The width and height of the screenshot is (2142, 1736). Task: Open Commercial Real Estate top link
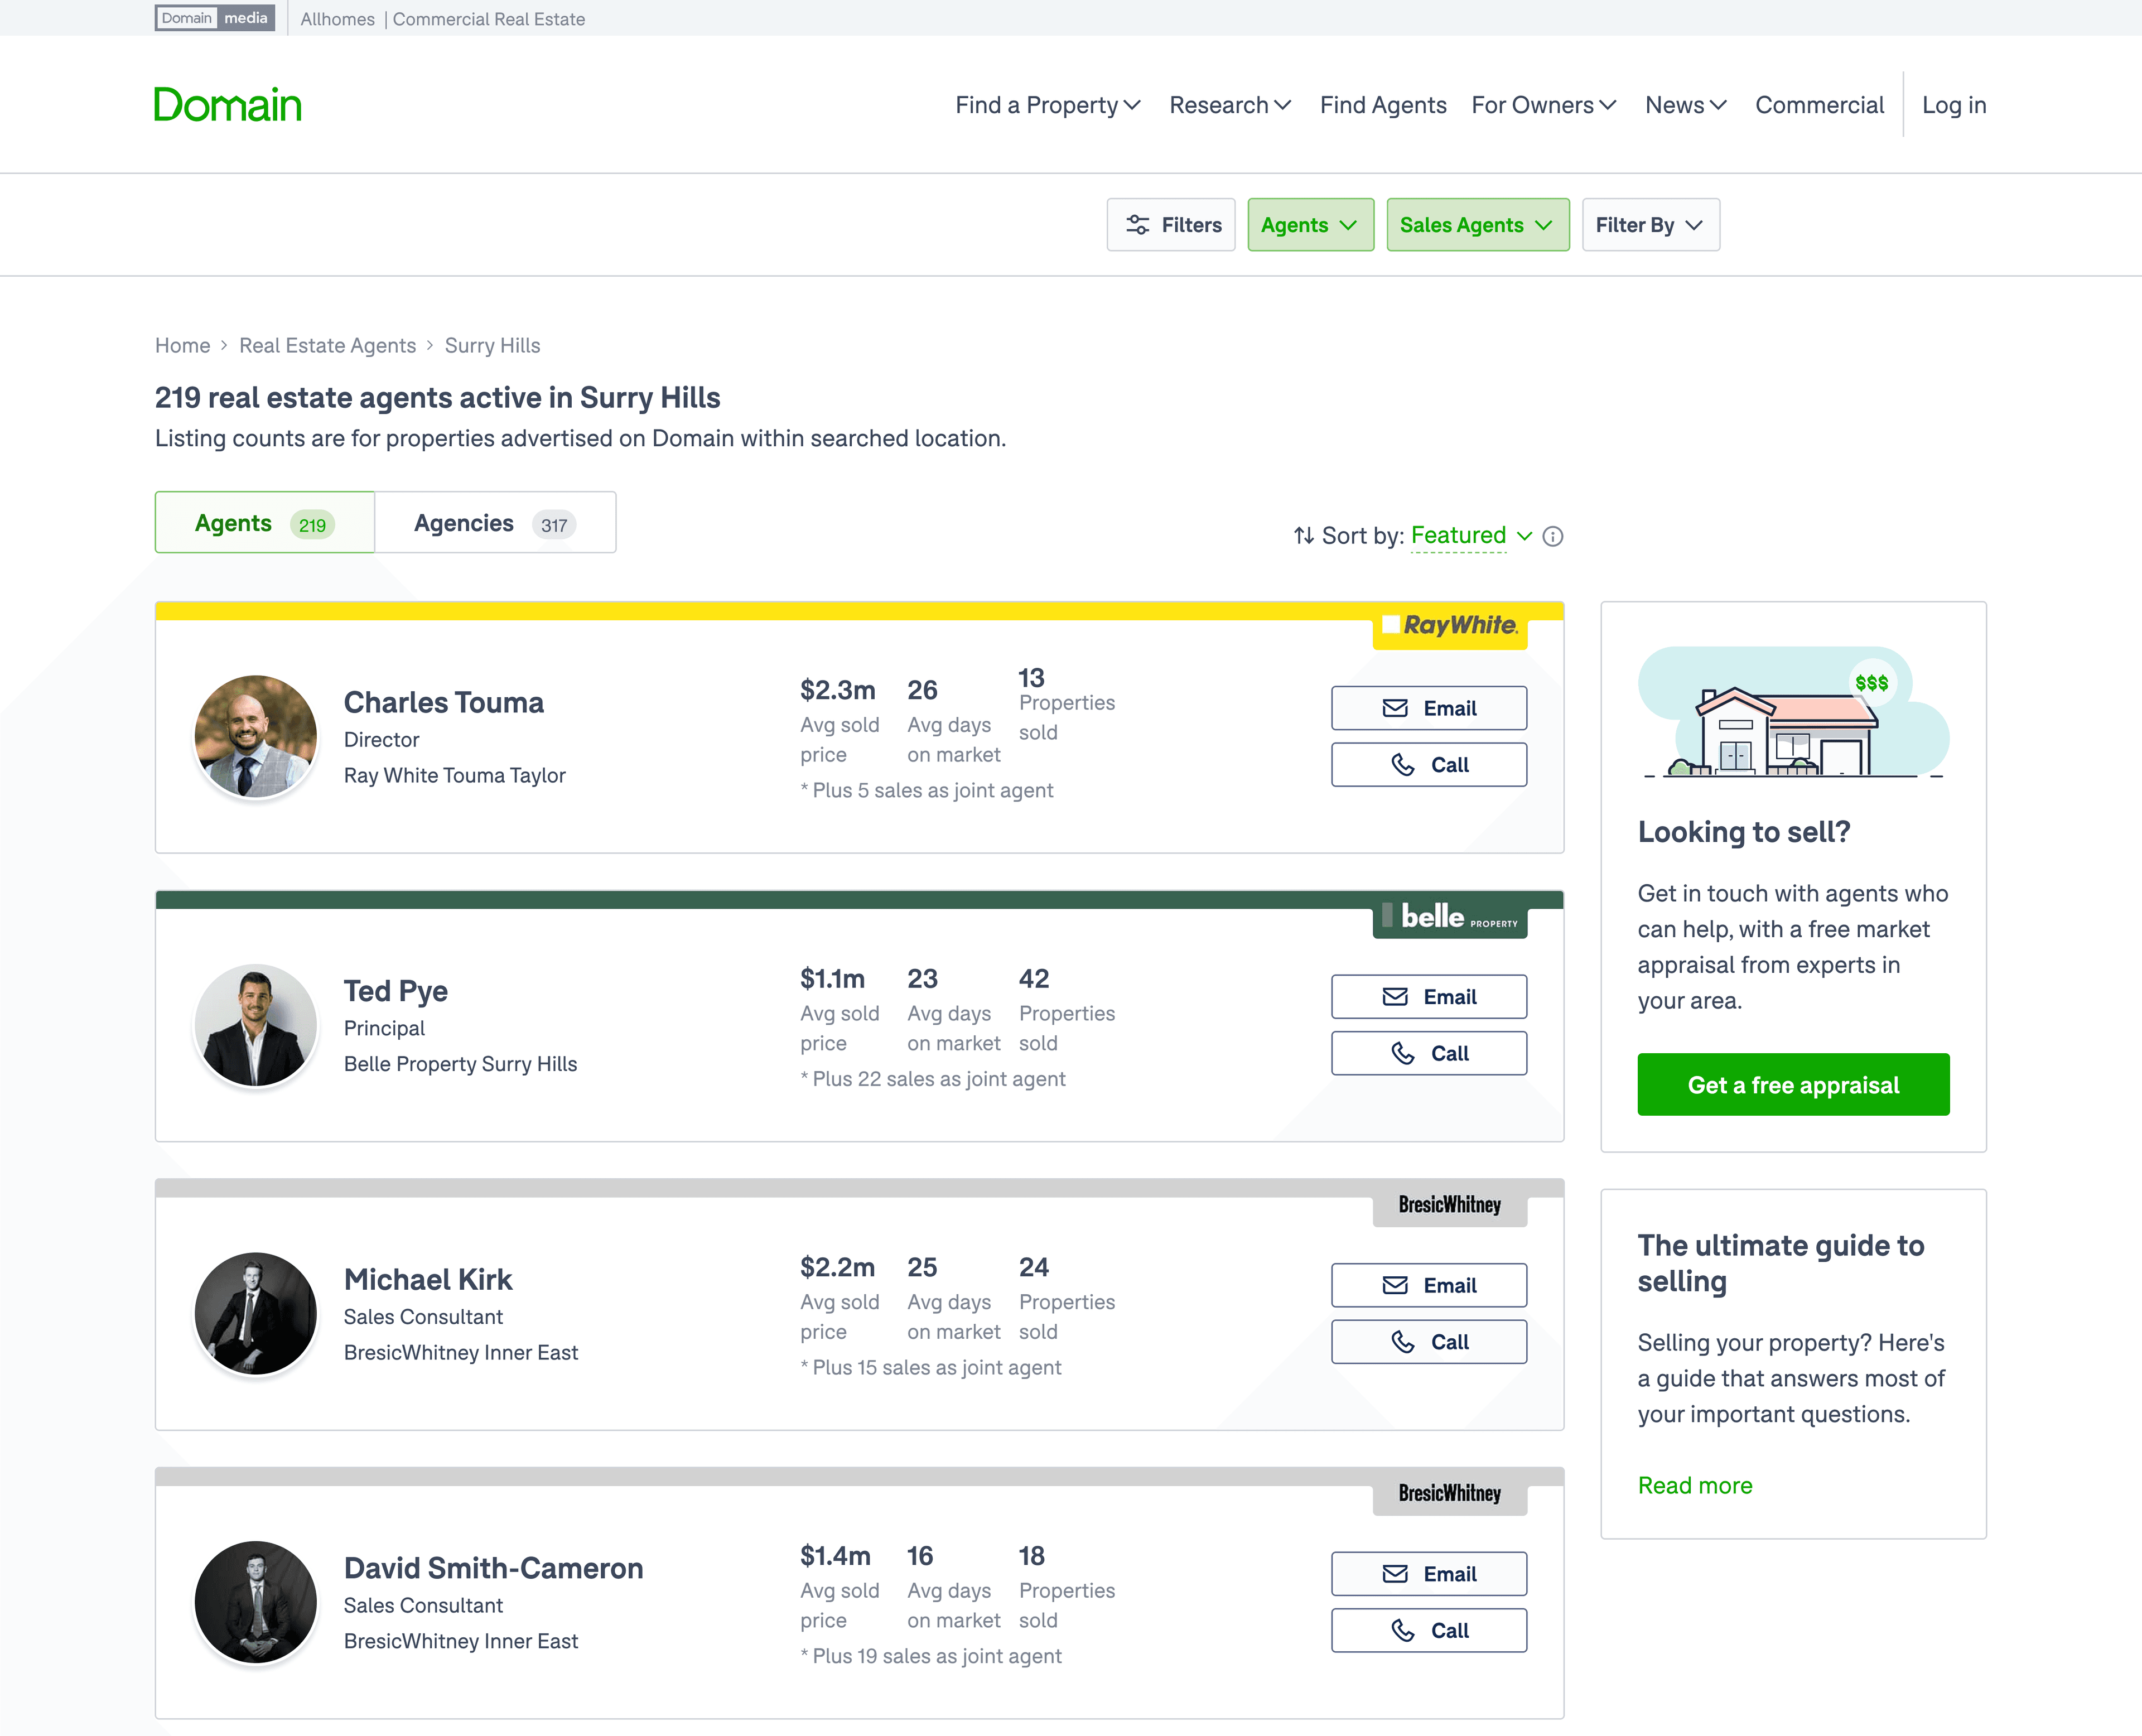[488, 19]
